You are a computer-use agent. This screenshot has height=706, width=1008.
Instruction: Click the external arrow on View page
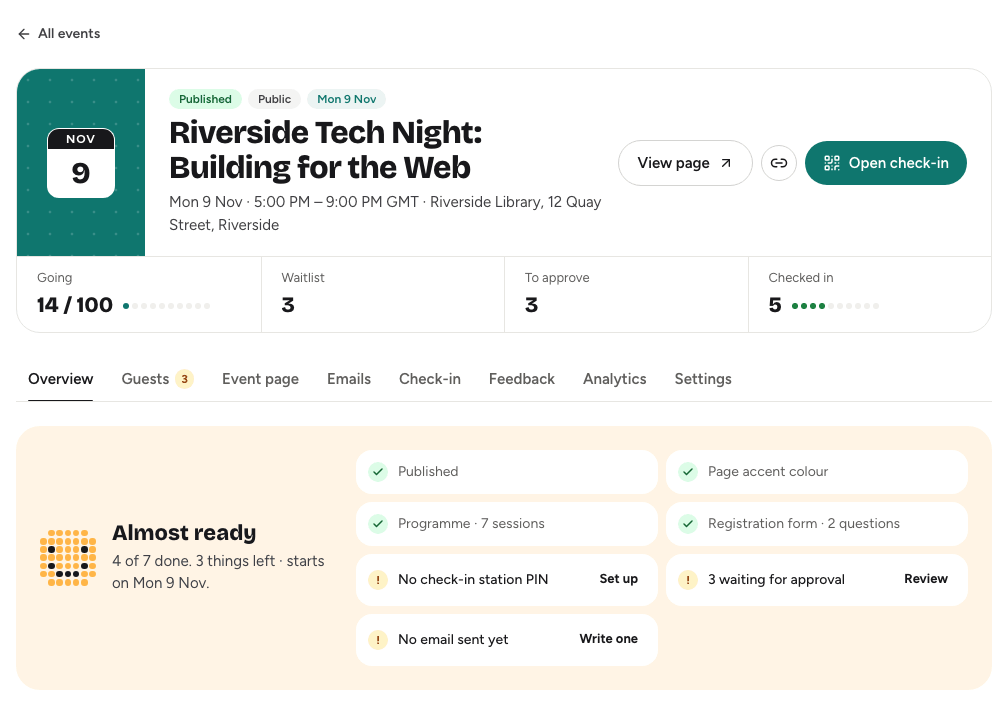coord(726,163)
